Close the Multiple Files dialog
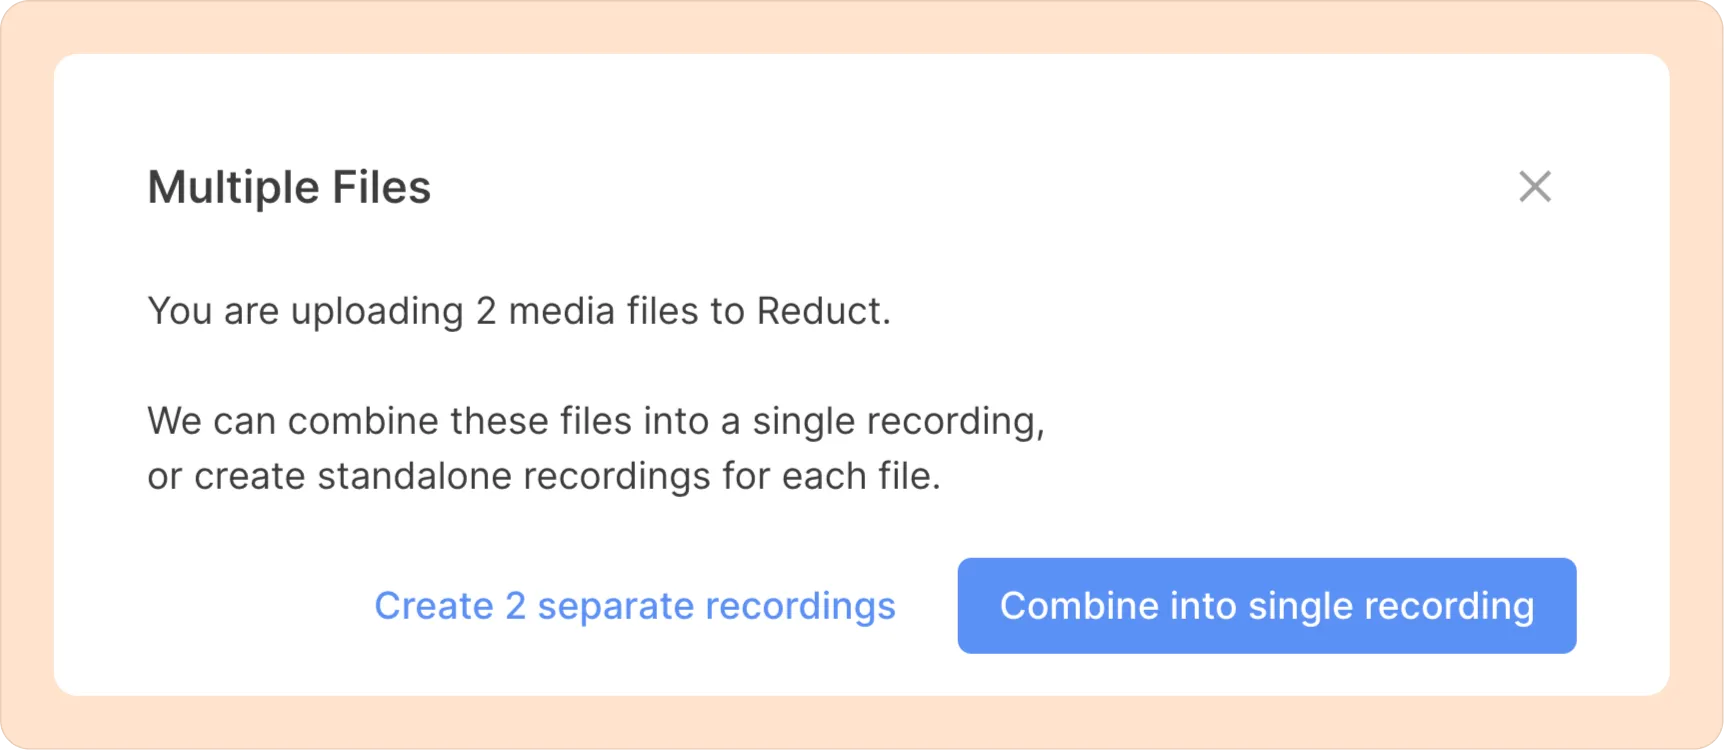The height and width of the screenshot is (750, 1724). pyautogui.click(x=1534, y=187)
